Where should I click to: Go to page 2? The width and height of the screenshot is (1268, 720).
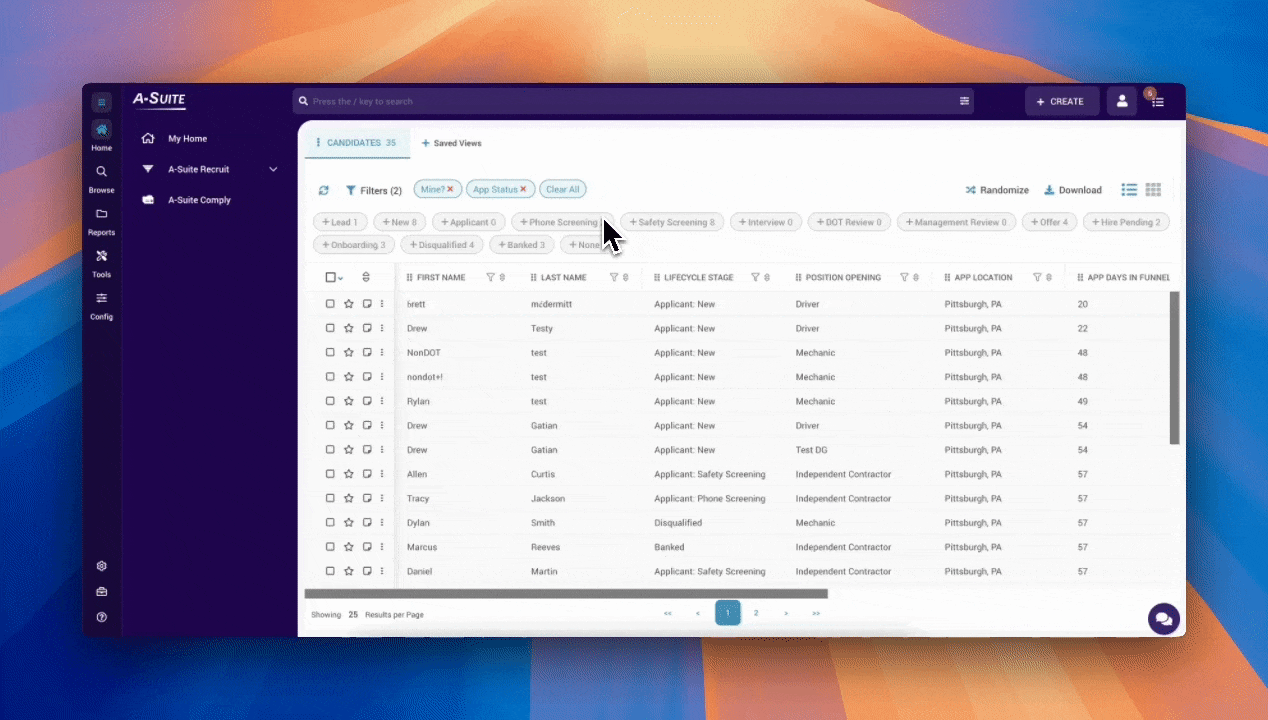click(x=756, y=613)
